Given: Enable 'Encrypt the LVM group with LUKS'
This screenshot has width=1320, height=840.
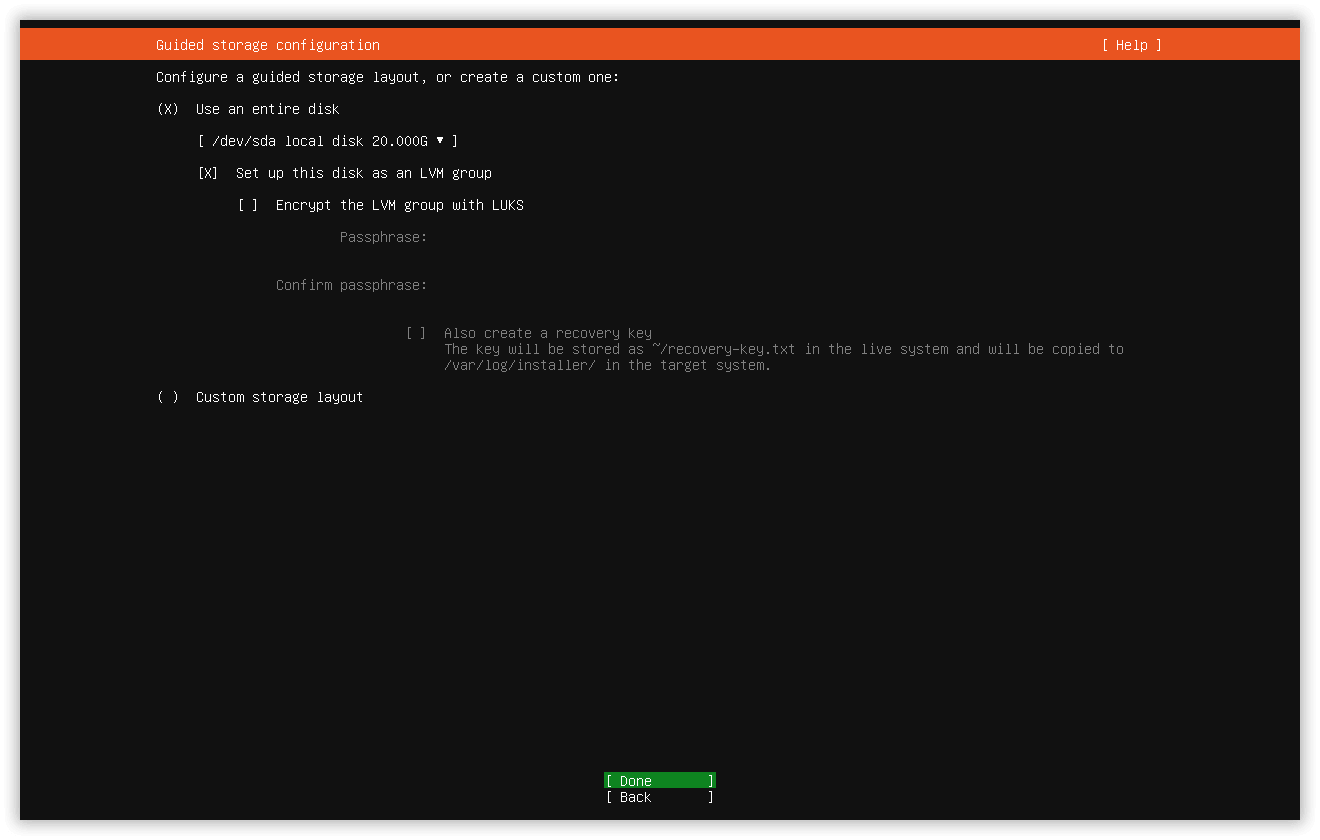Looking at the screenshot, I should tap(248, 205).
